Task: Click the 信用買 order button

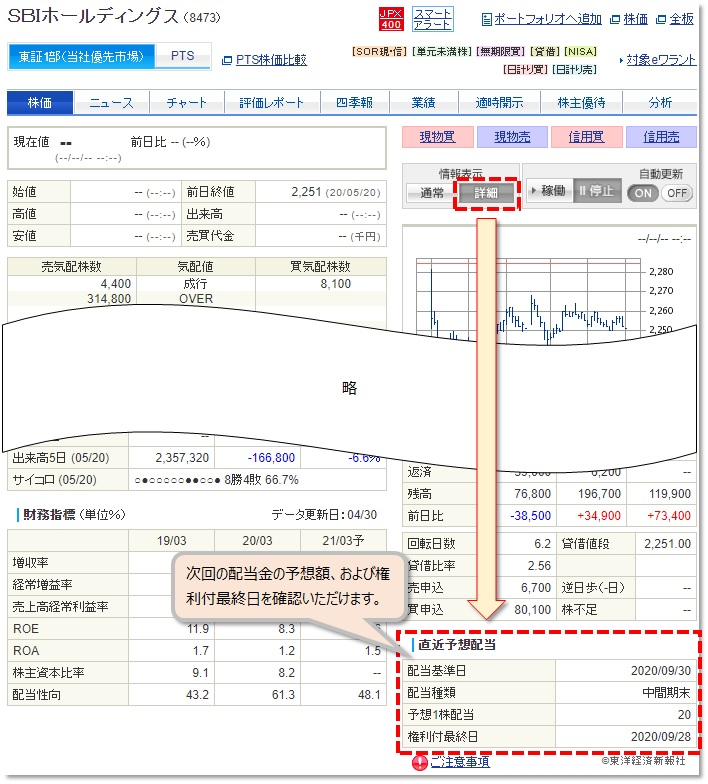Action: (x=586, y=136)
